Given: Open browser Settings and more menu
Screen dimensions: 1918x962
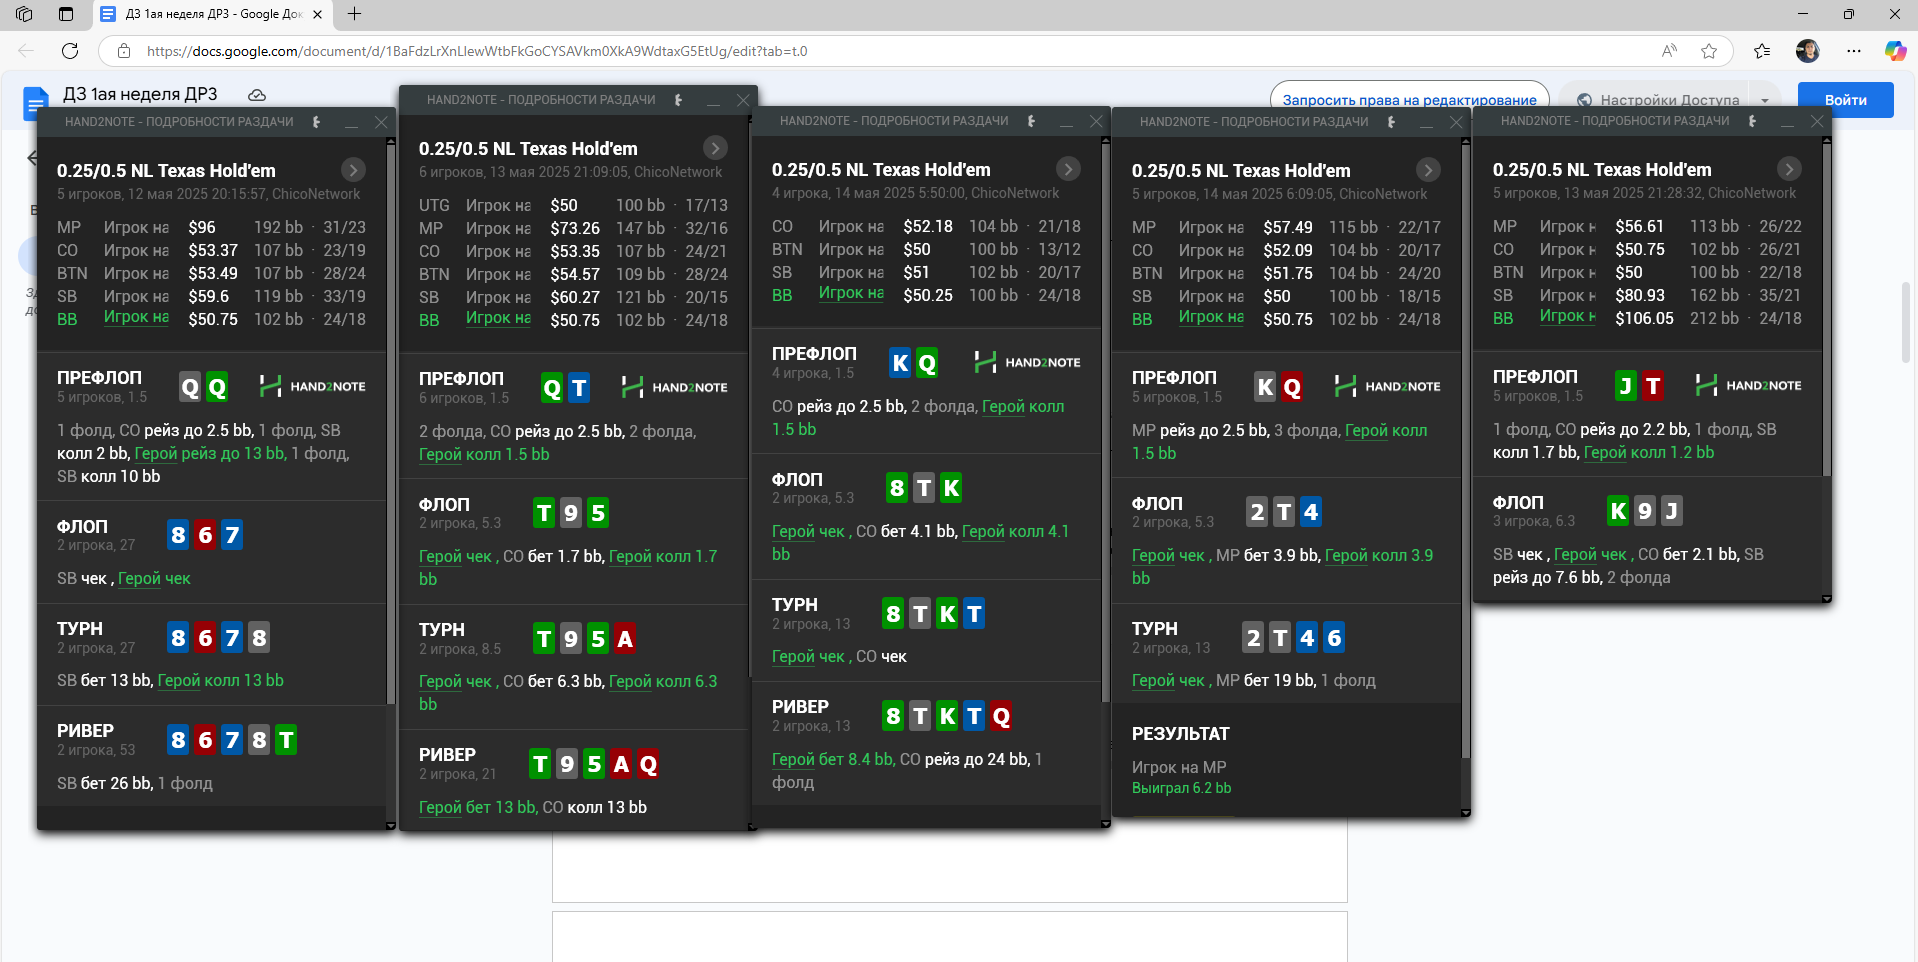Looking at the screenshot, I should (1854, 51).
